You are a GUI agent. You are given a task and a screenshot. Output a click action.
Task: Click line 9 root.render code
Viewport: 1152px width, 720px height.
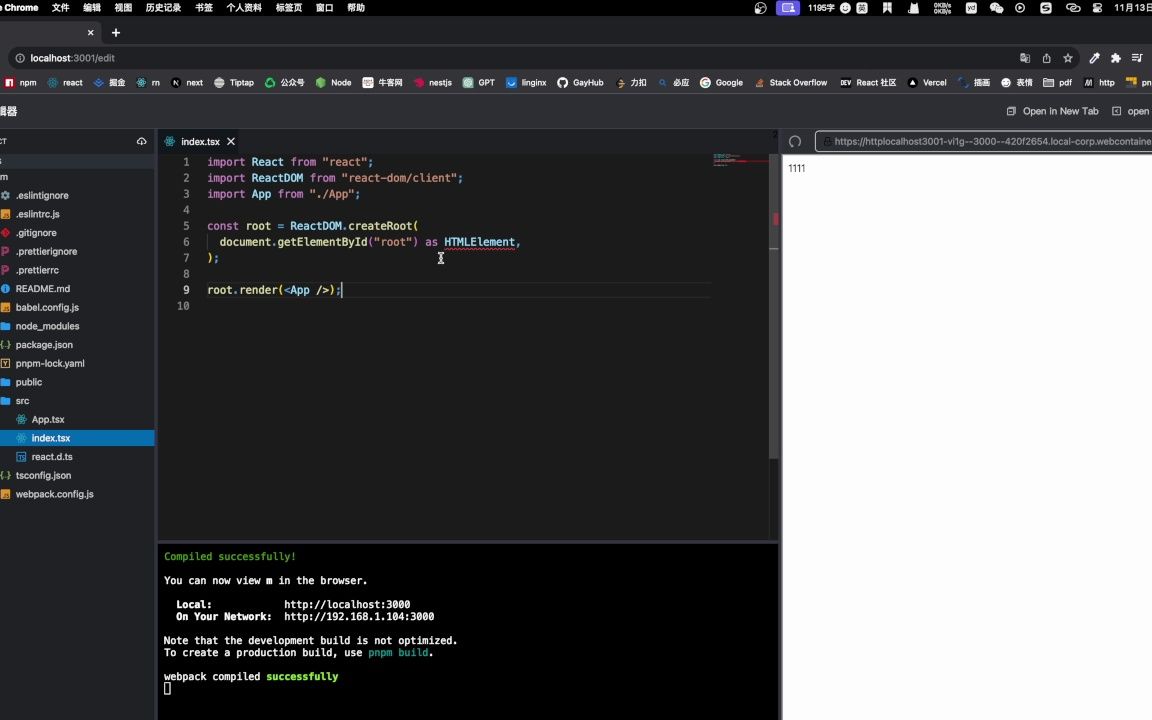click(x=273, y=289)
